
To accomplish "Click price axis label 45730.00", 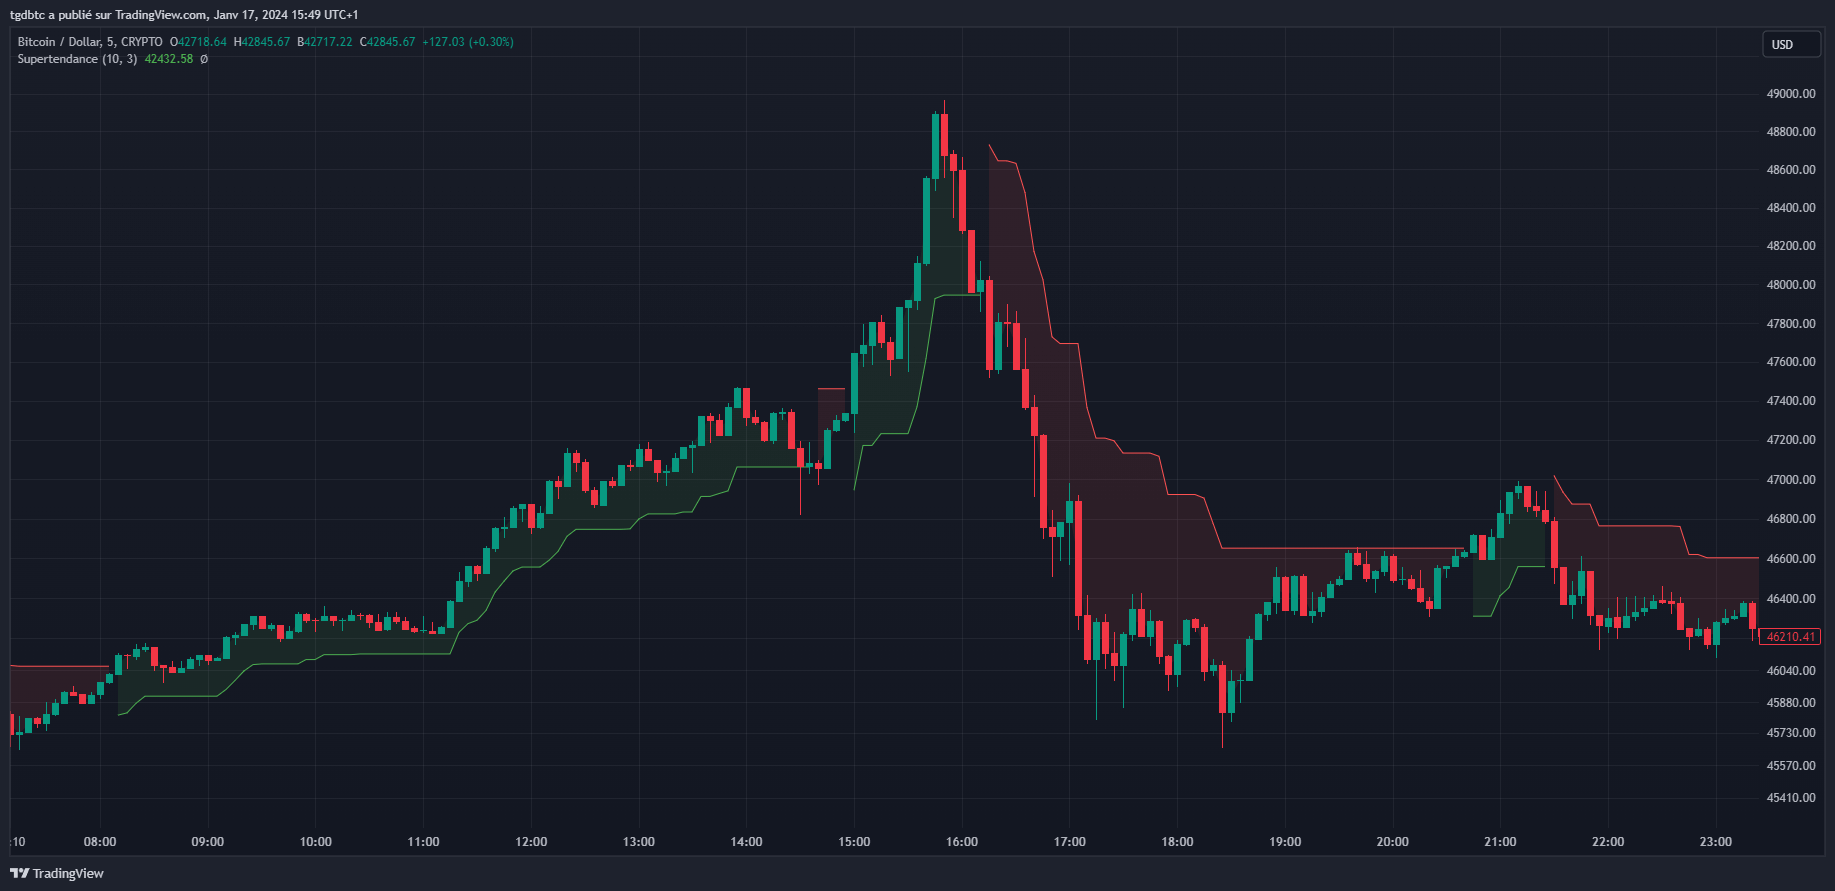I will point(1791,733).
